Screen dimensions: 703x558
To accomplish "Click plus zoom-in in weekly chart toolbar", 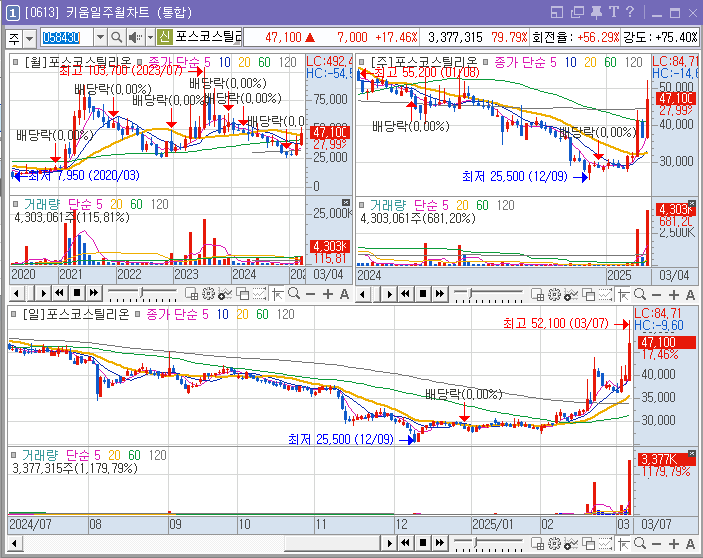I will click(x=674, y=294).
